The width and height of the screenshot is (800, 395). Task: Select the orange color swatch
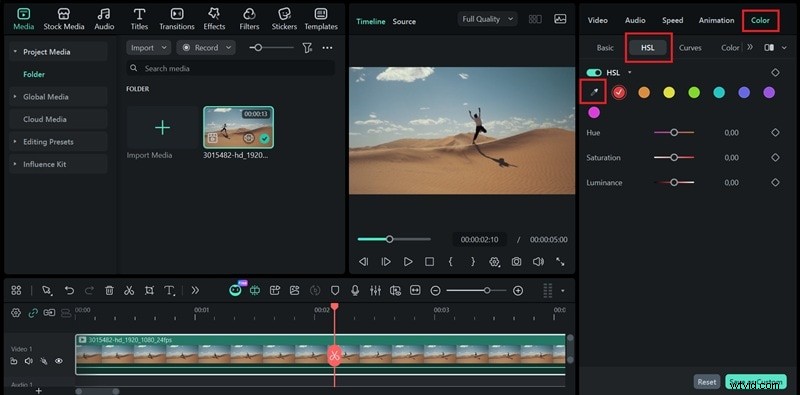(644, 92)
